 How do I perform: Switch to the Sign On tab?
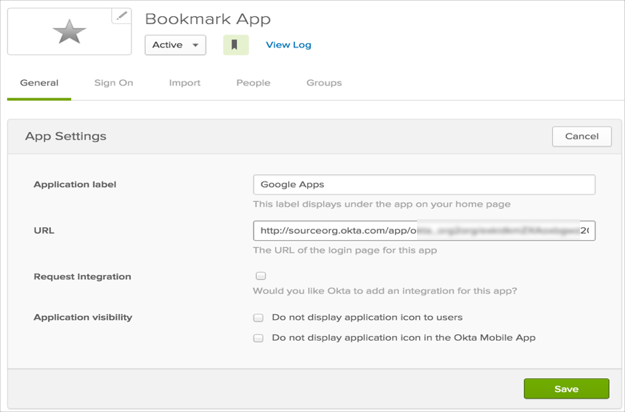[113, 83]
